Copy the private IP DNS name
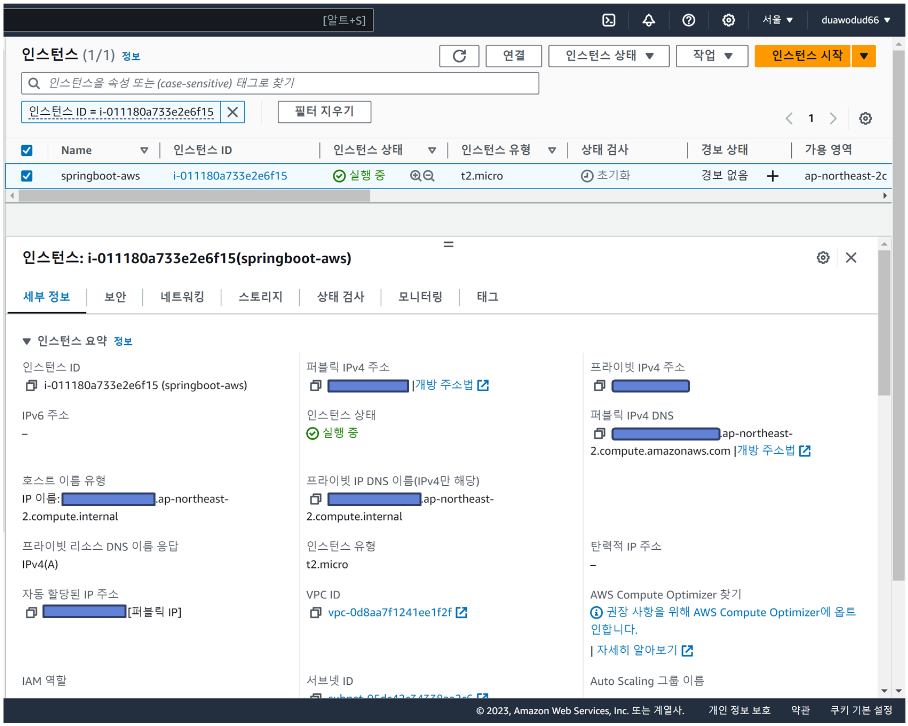The width and height of the screenshot is (908, 726). click(316, 499)
